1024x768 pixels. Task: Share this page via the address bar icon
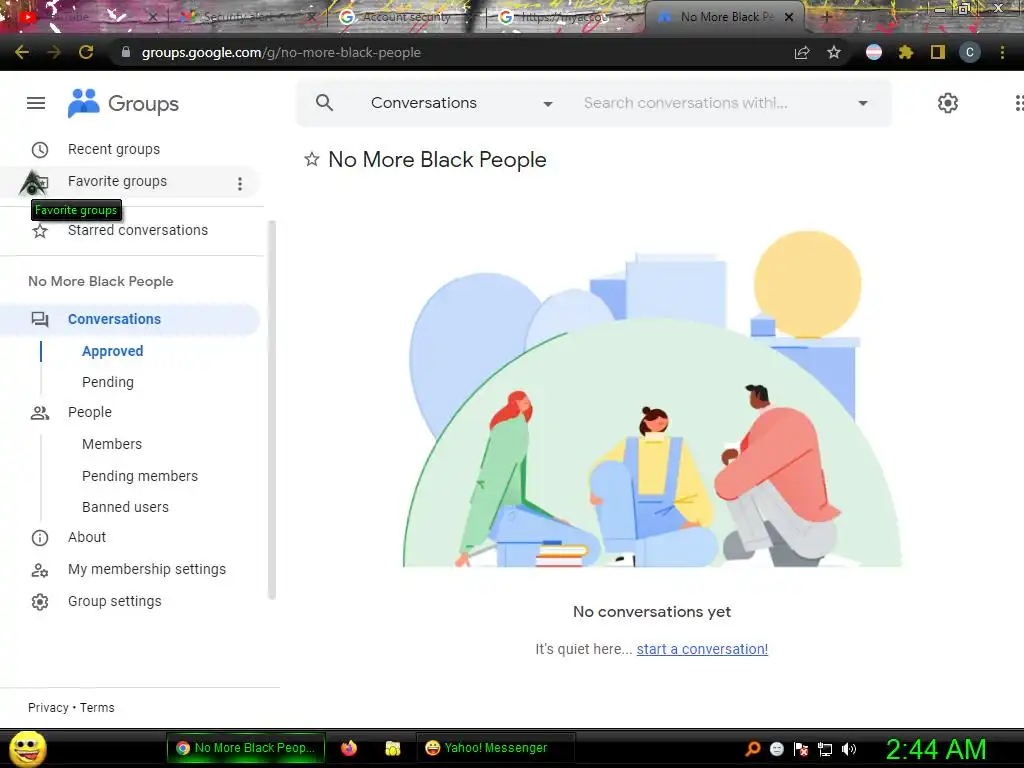click(802, 52)
